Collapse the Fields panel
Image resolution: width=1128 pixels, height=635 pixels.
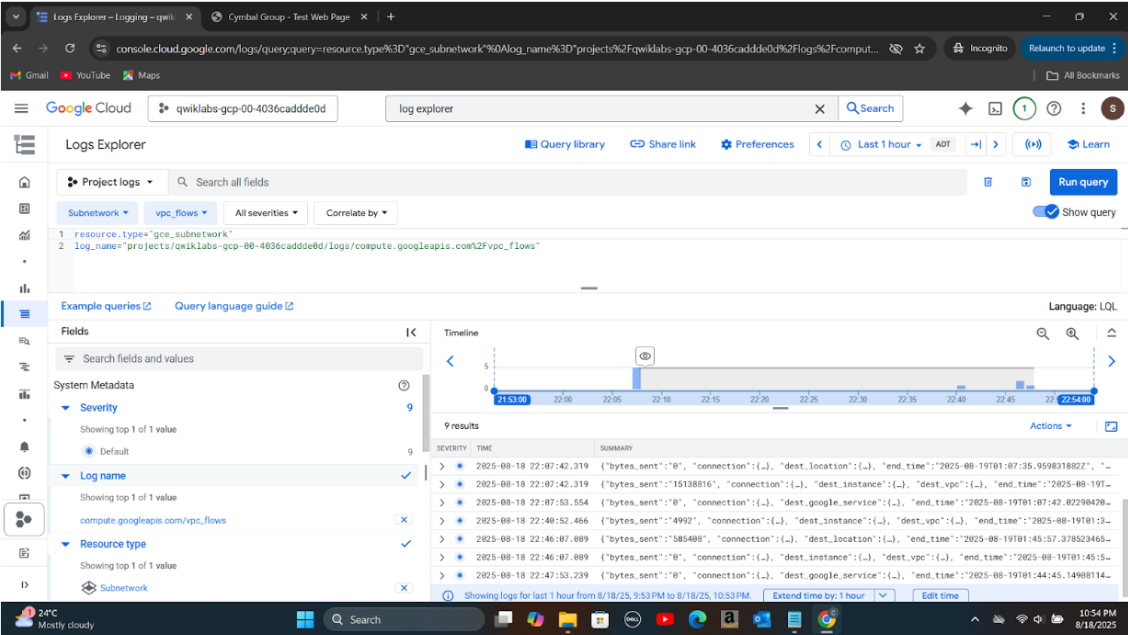pyautogui.click(x=411, y=332)
